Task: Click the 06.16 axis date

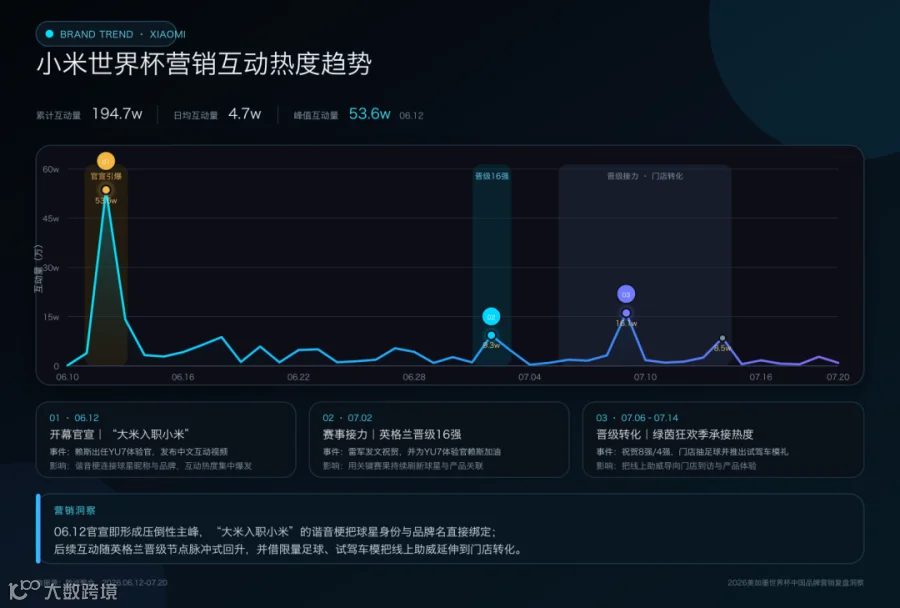Action: (x=183, y=377)
